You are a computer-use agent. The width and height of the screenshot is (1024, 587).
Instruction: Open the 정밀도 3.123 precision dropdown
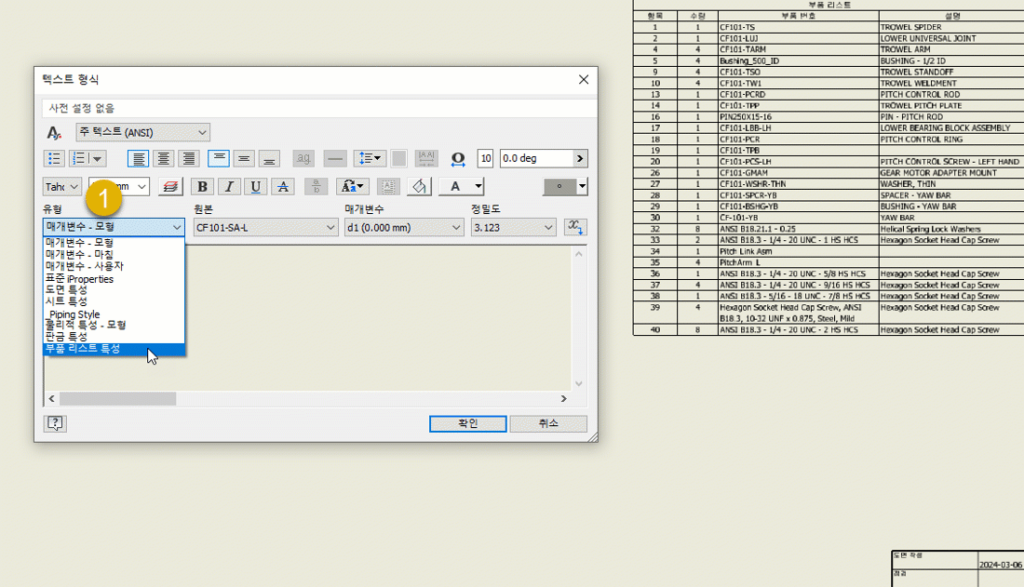click(x=513, y=227)
